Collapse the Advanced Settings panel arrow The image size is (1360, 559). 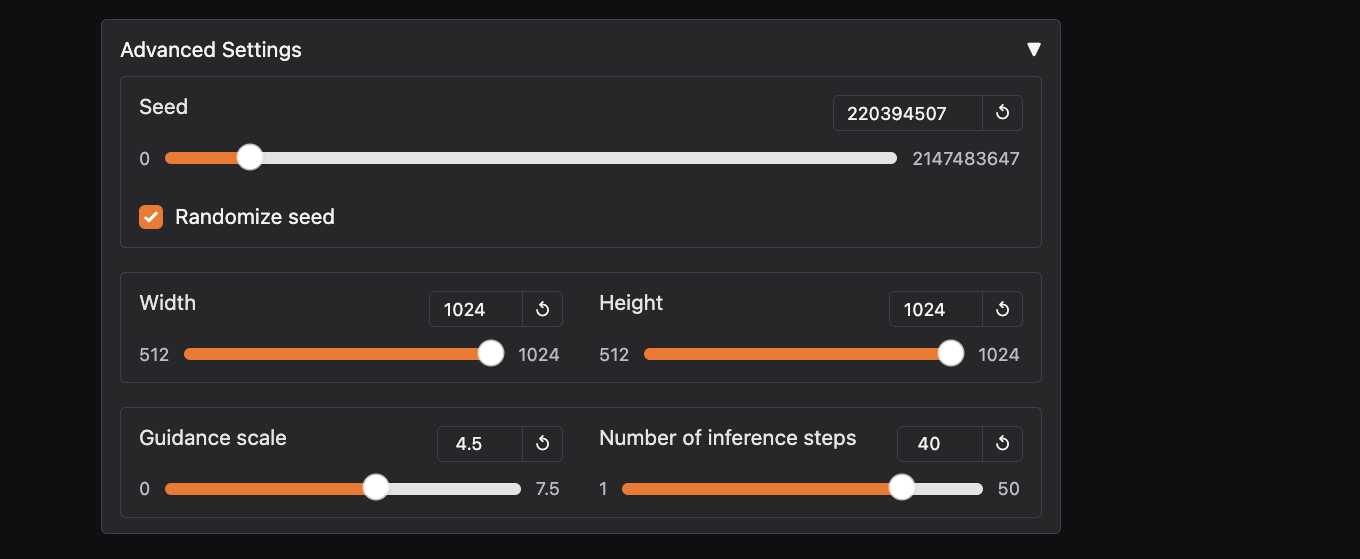[1034, 49]
